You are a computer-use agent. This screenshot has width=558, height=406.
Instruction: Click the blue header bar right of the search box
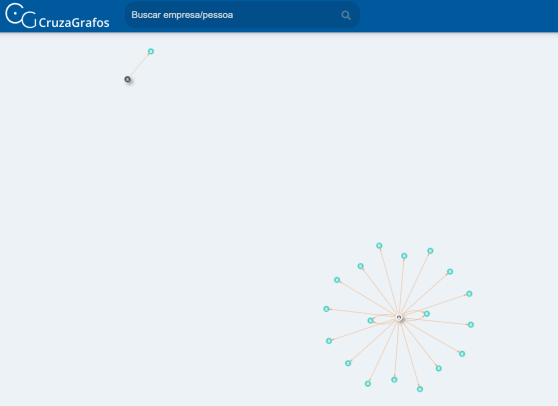point(459,16)
